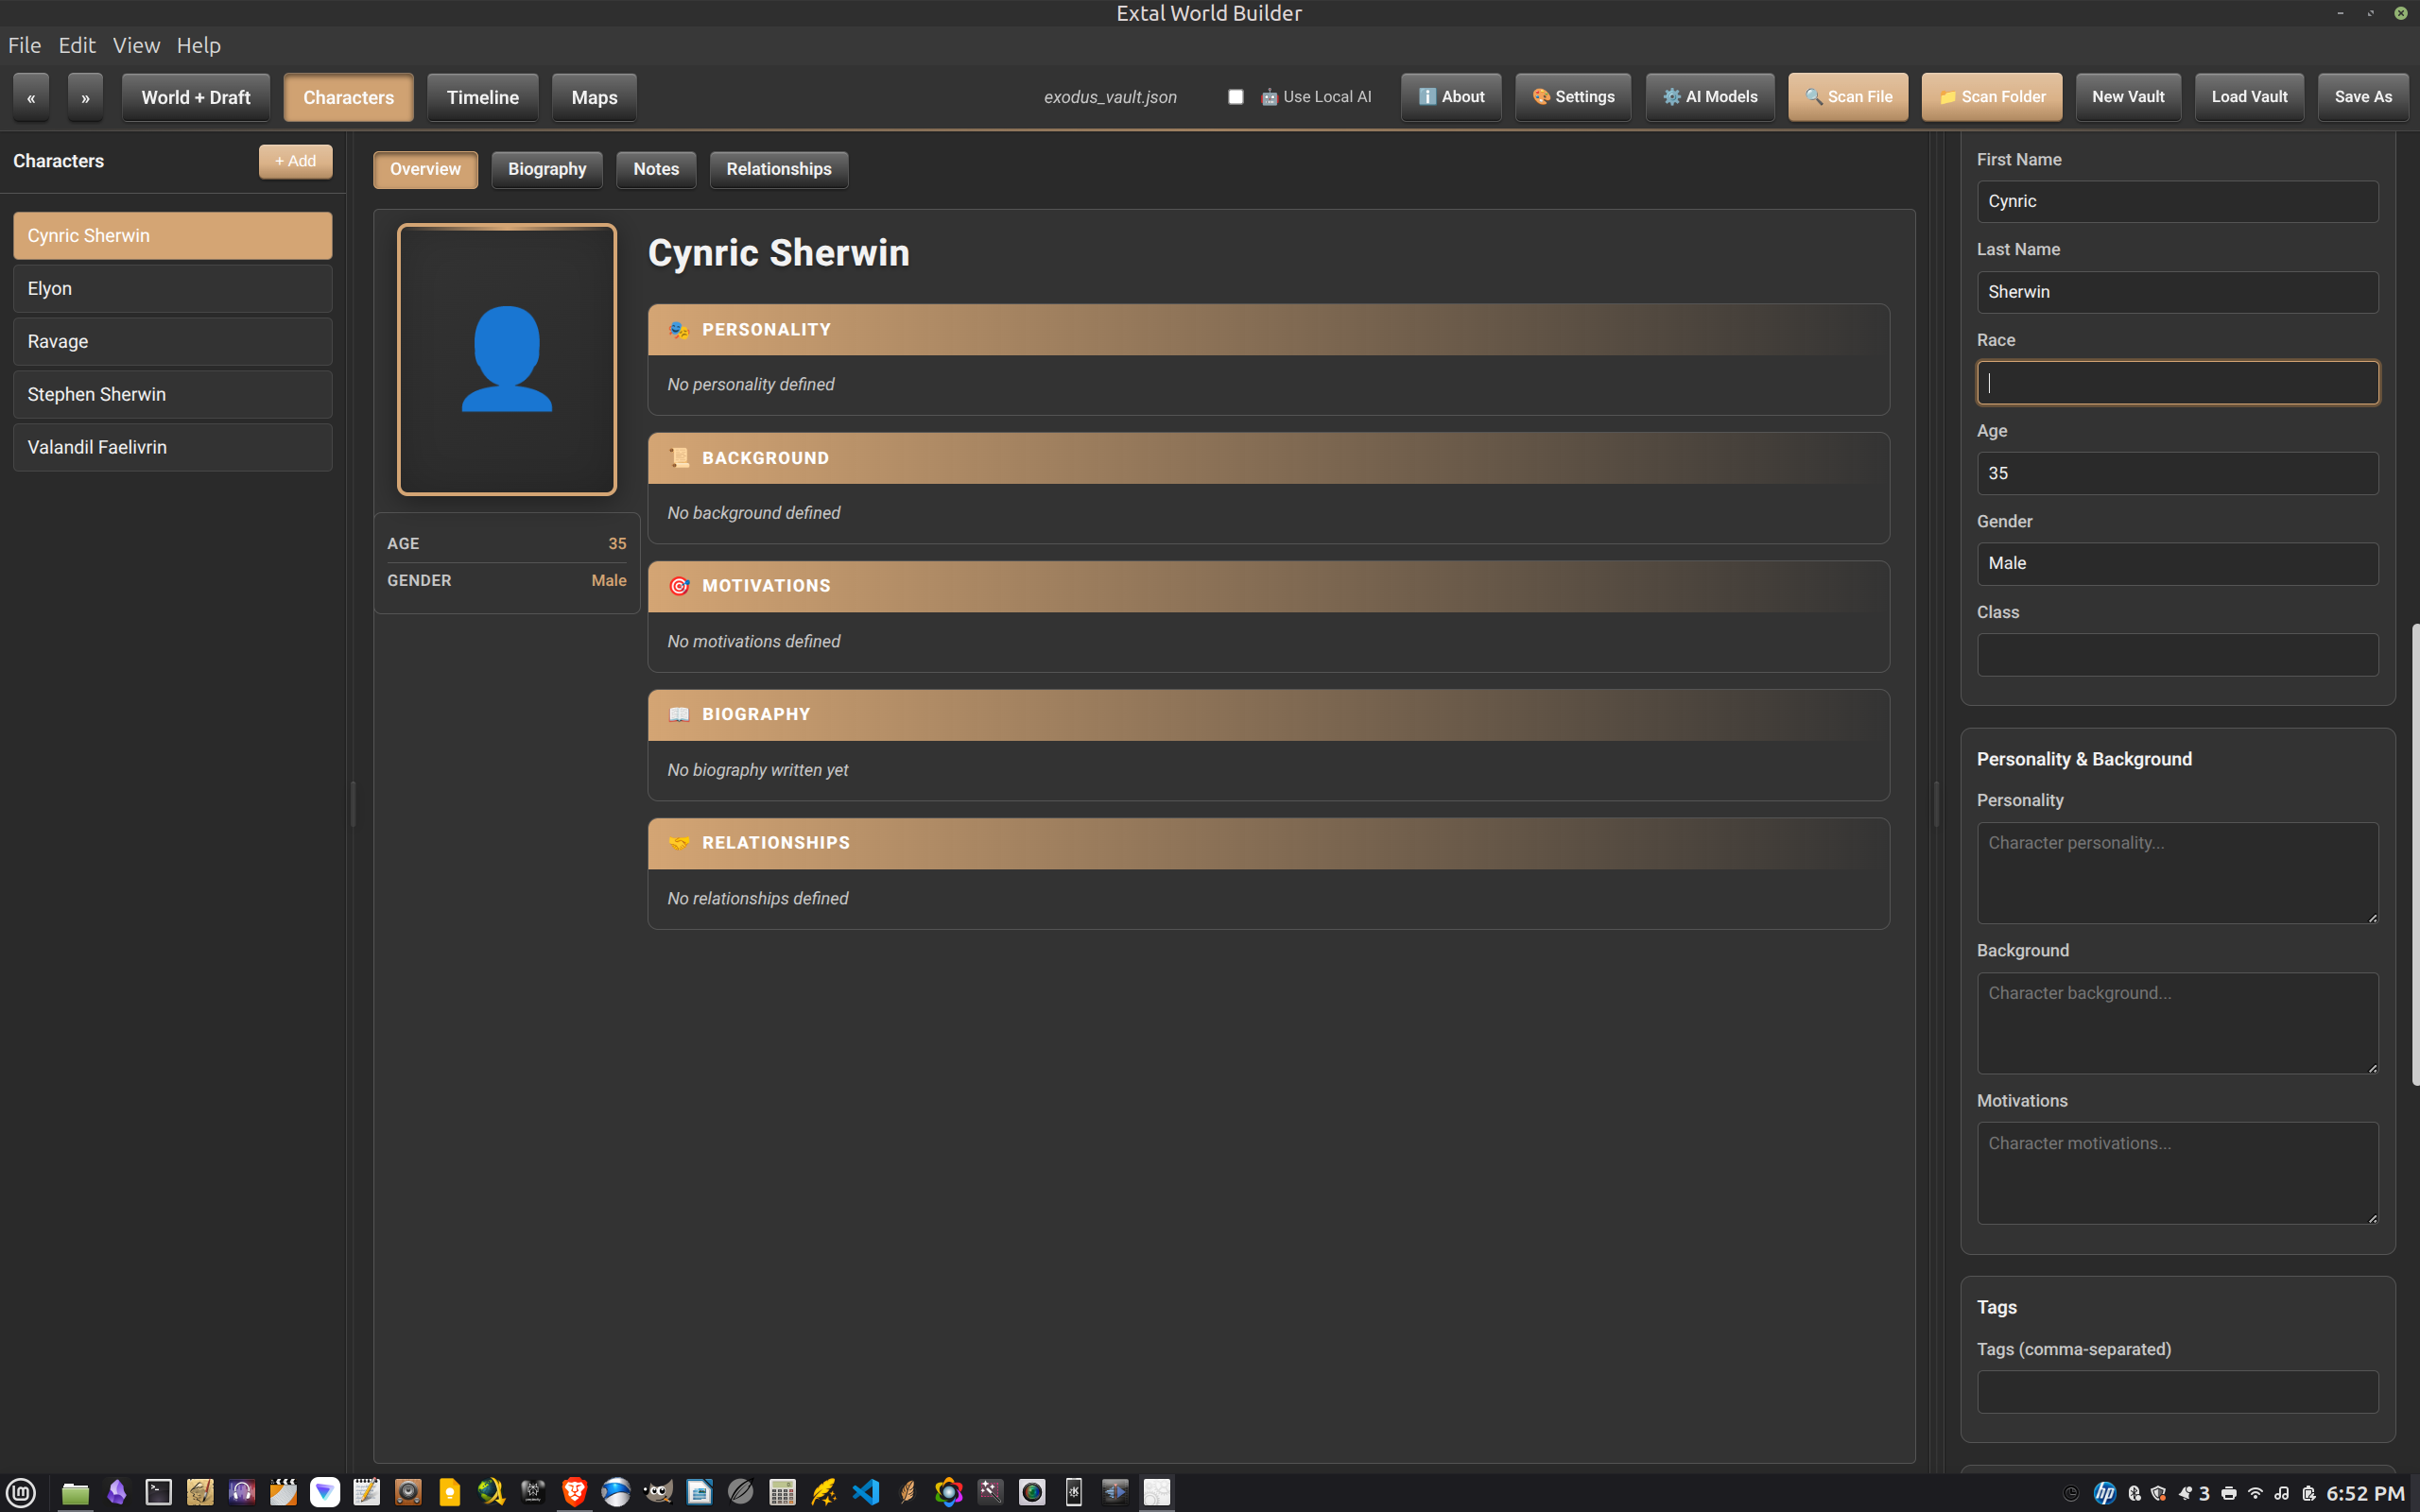
Task: Switch to the Relationships tab
Action: [x=778, y=169]
